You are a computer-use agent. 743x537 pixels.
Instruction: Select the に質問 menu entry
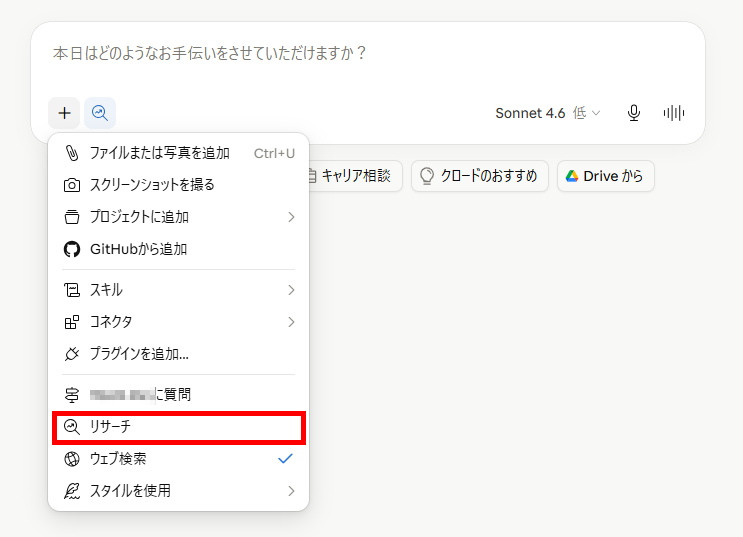pyautogui.click(x=179, y=394)
